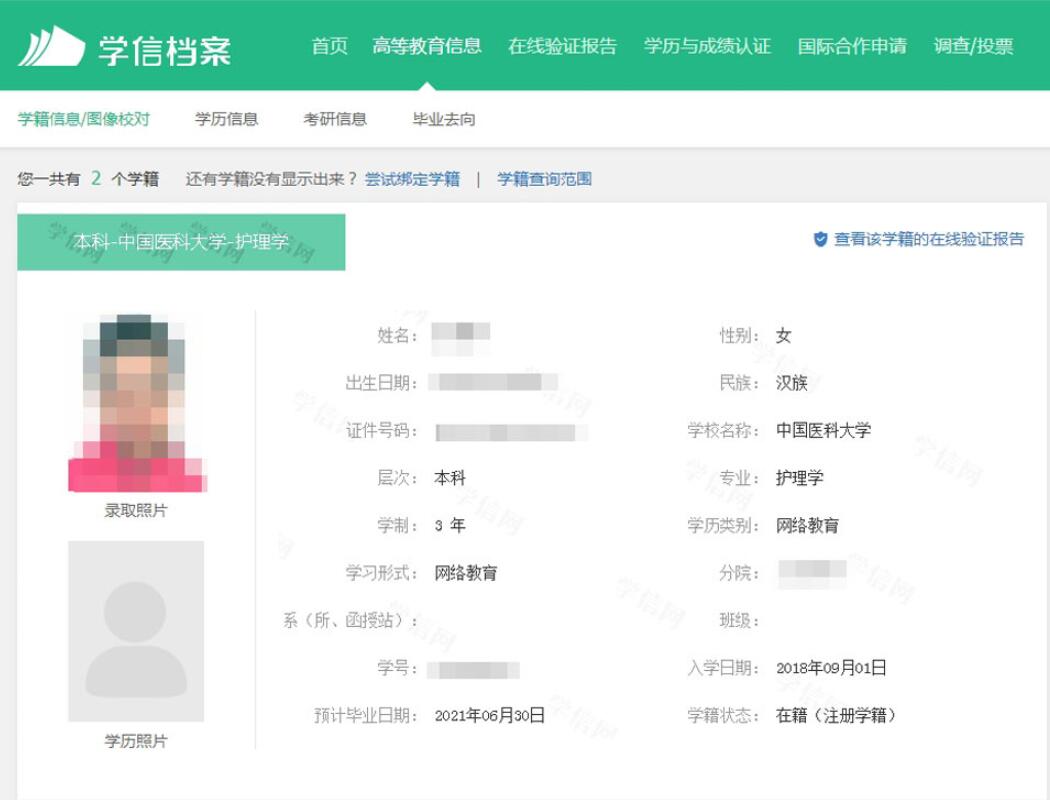
Task: Click the 录取照片 thumbnail image
Action: (x=138, y=400)
